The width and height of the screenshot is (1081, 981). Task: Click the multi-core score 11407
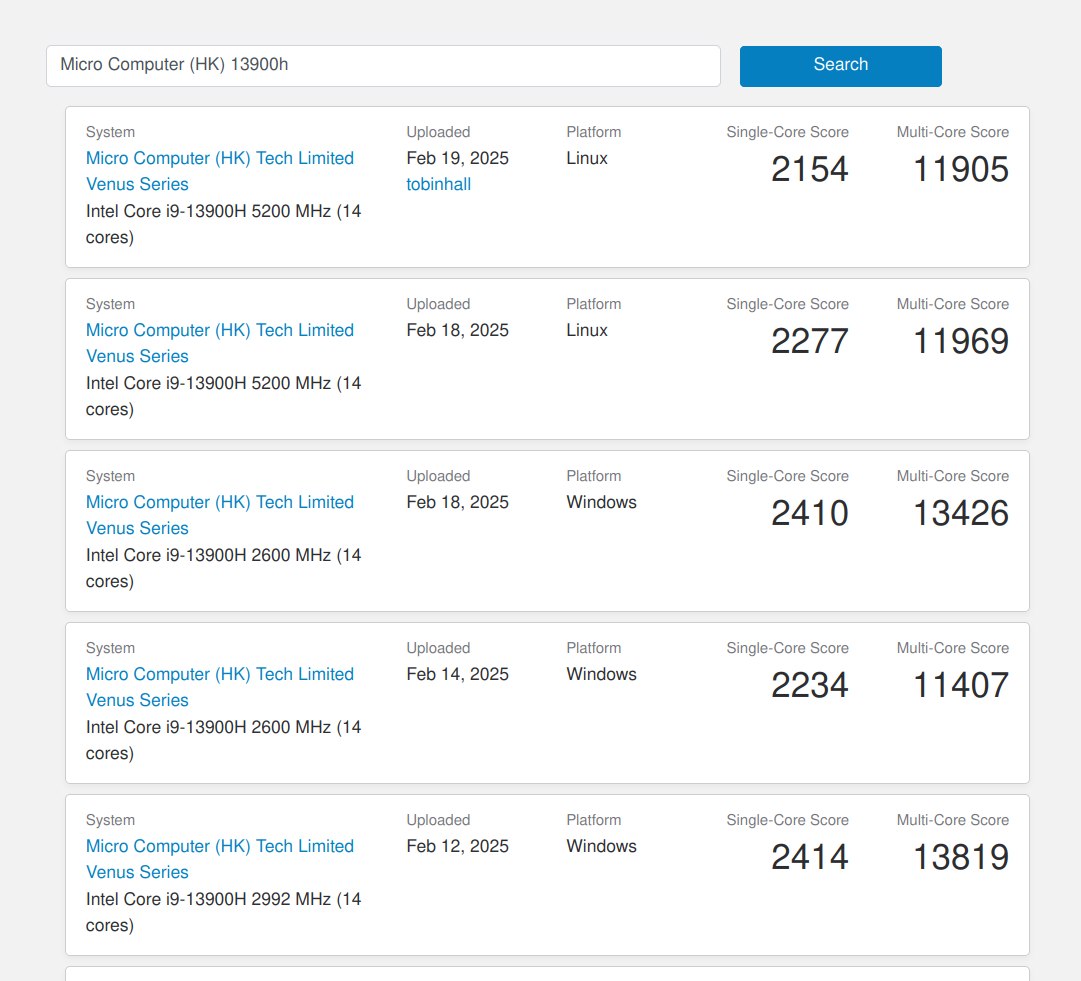pos(960,686)
